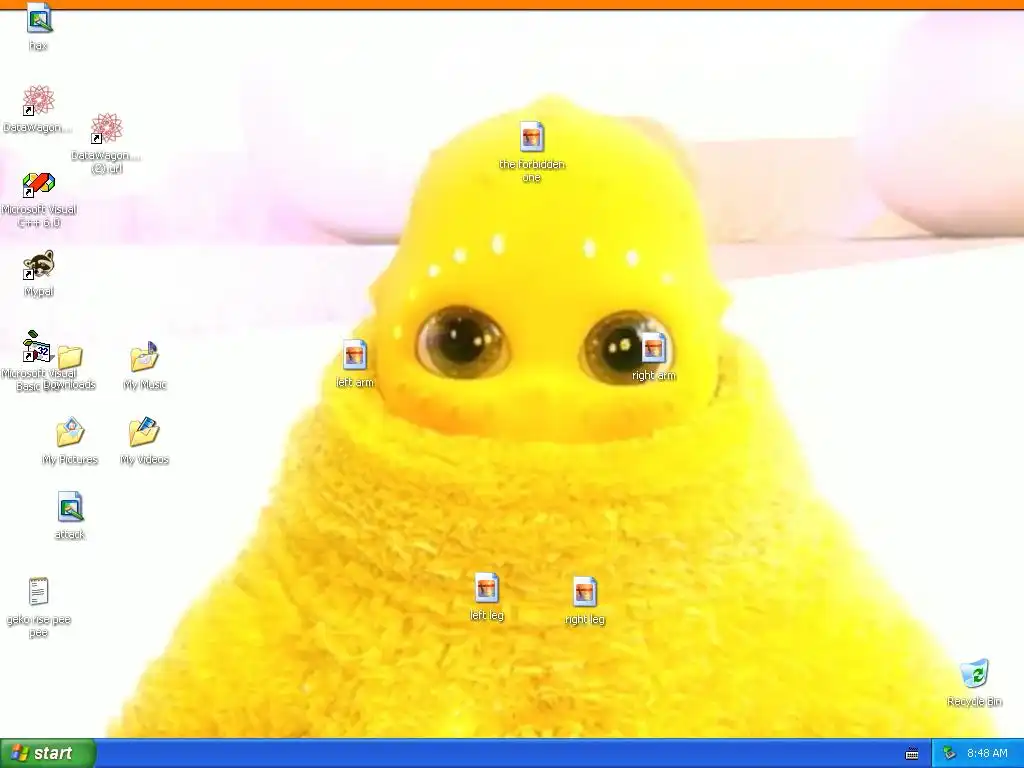Image resolution: width=1024 pixels, height=768 pixels.
Task: Select the Microsoft Visual C++ 6.0 shortcut
Action: click(x=39, y=185)
